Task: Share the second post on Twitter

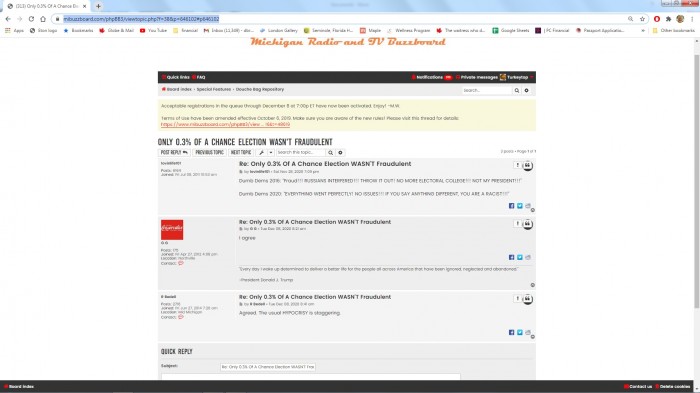Action: click(x=520, y=258)
